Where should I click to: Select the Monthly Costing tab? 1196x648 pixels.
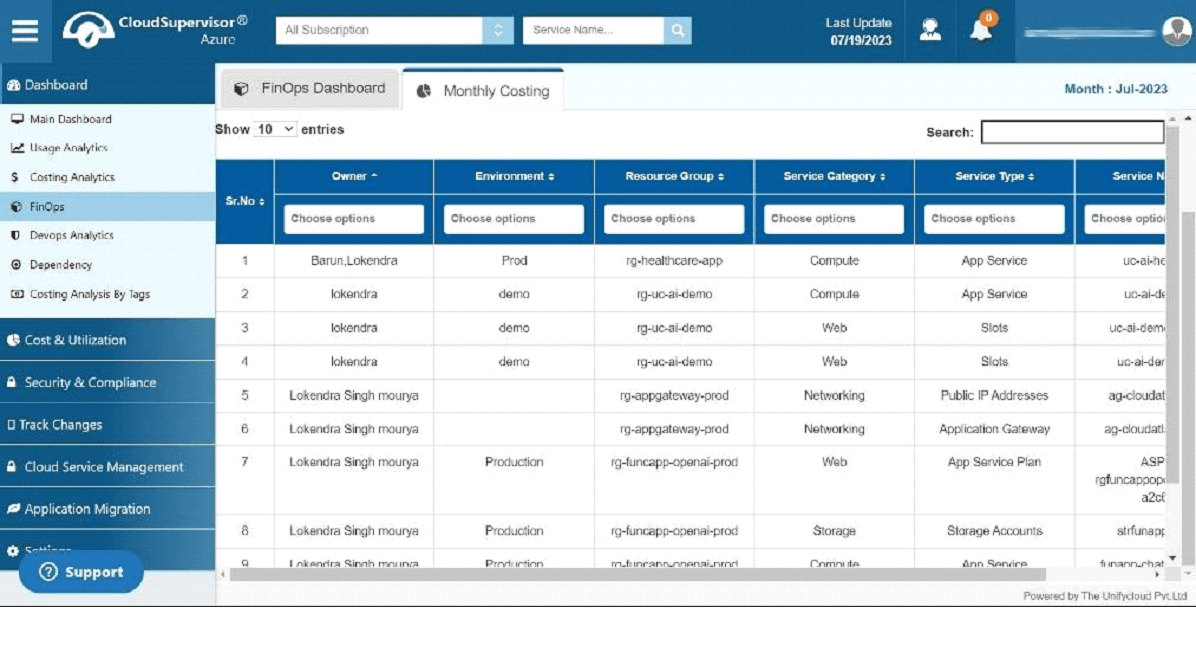(483, 91)
